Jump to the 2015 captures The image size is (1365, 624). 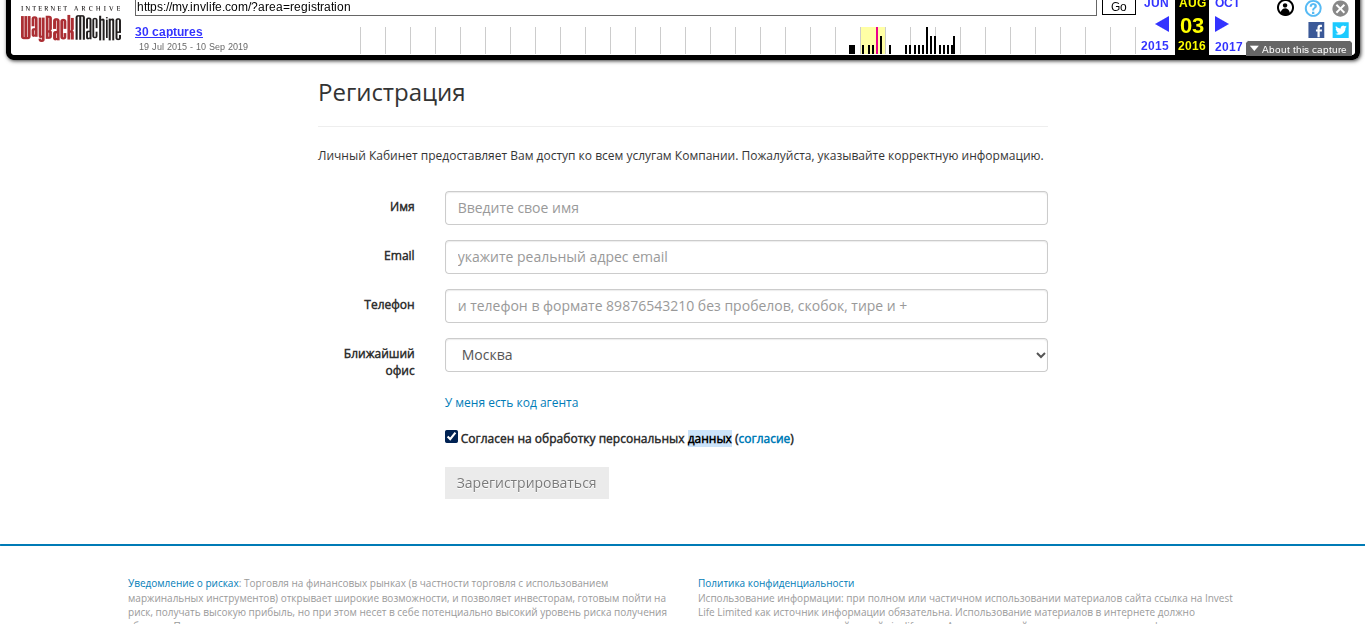[1154, 46]
